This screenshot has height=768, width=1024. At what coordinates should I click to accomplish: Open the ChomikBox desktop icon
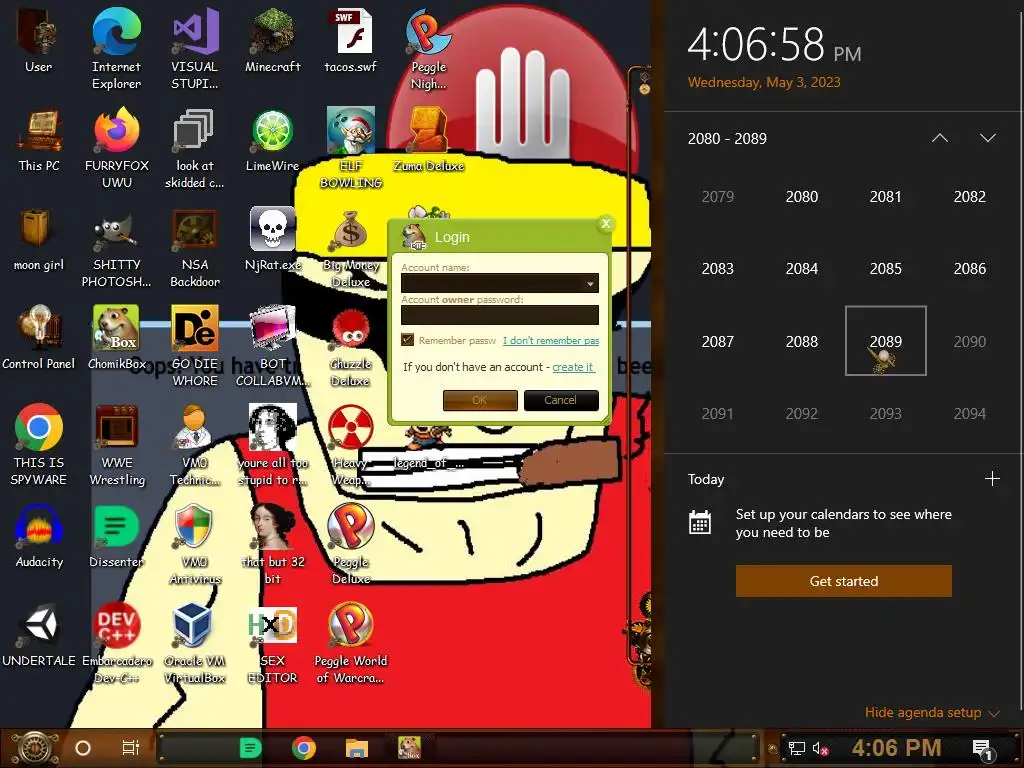(116, 338)
